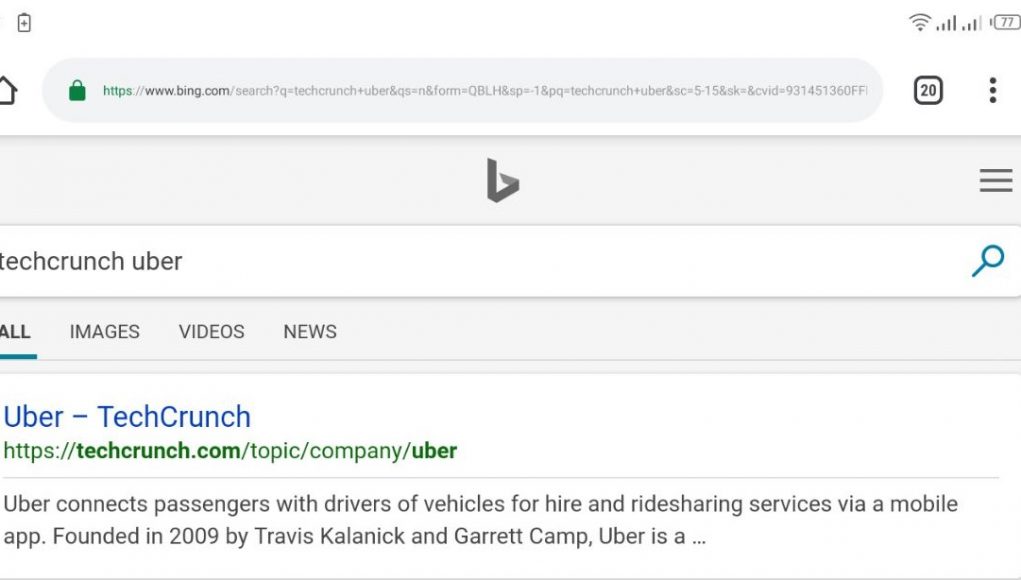This screenshot has width=1021, height=580.
Task: Tap the first cellular signal bars icon
Action: (x=946, y=23)
